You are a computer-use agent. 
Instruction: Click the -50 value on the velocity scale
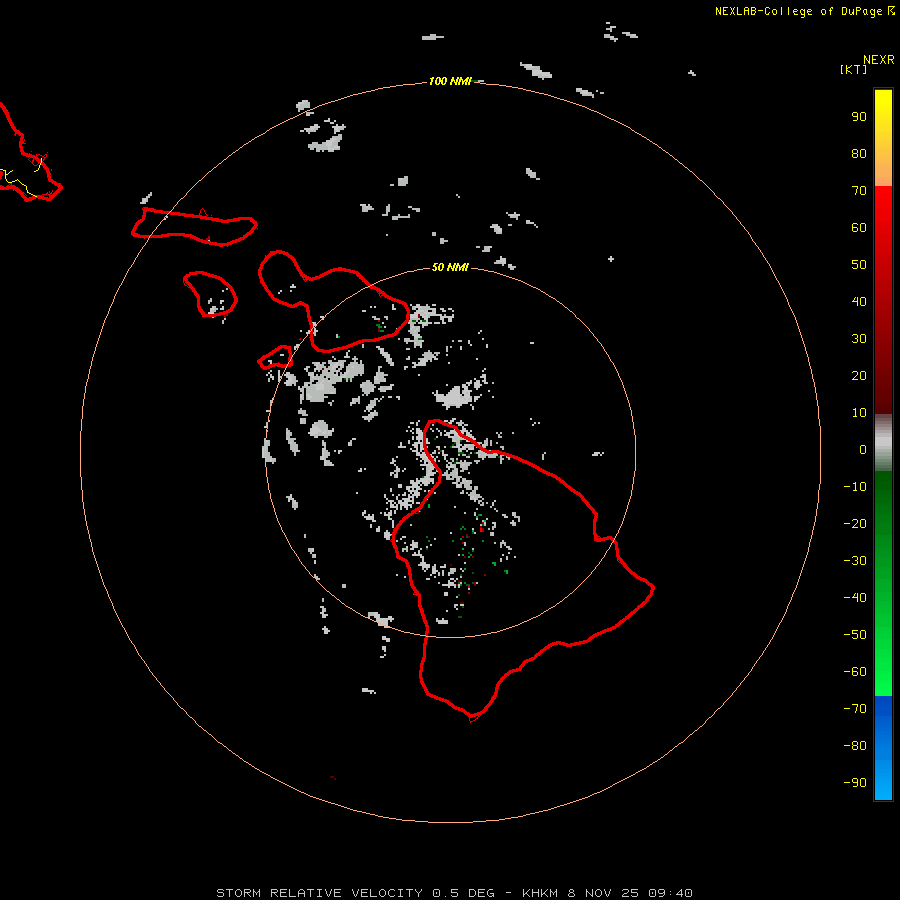855,635
